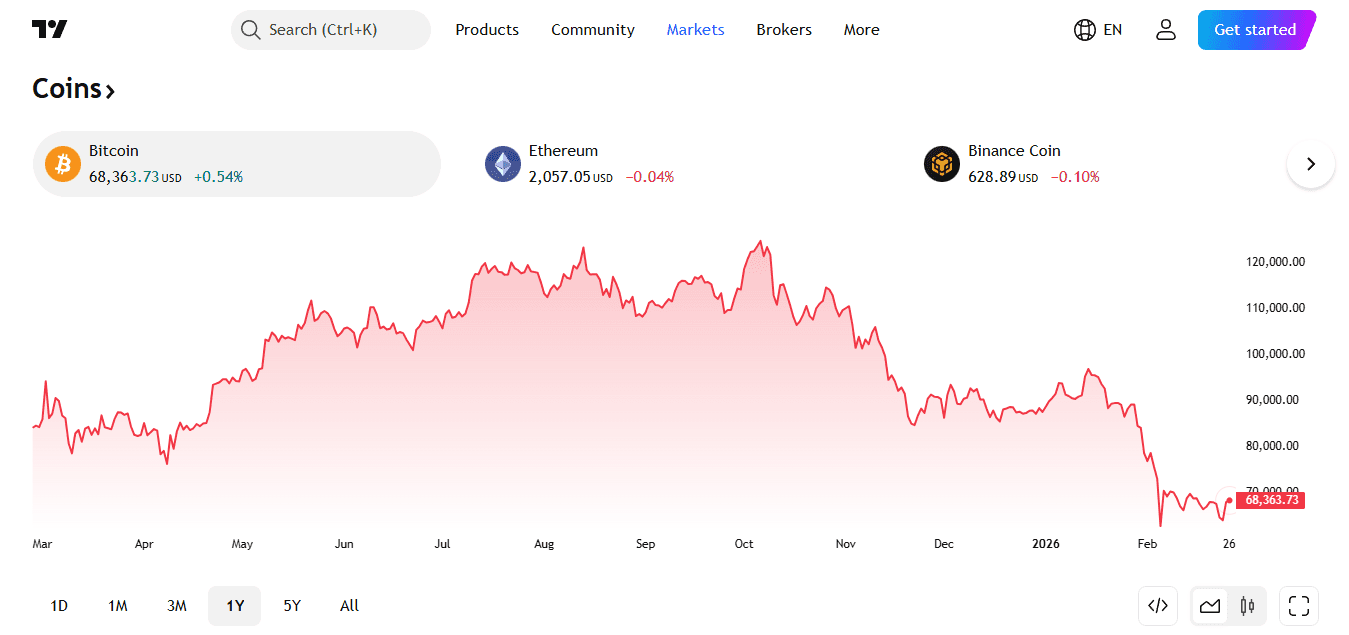
Task: Click the Nov label on time axis
Action: [x=845, y=544]
